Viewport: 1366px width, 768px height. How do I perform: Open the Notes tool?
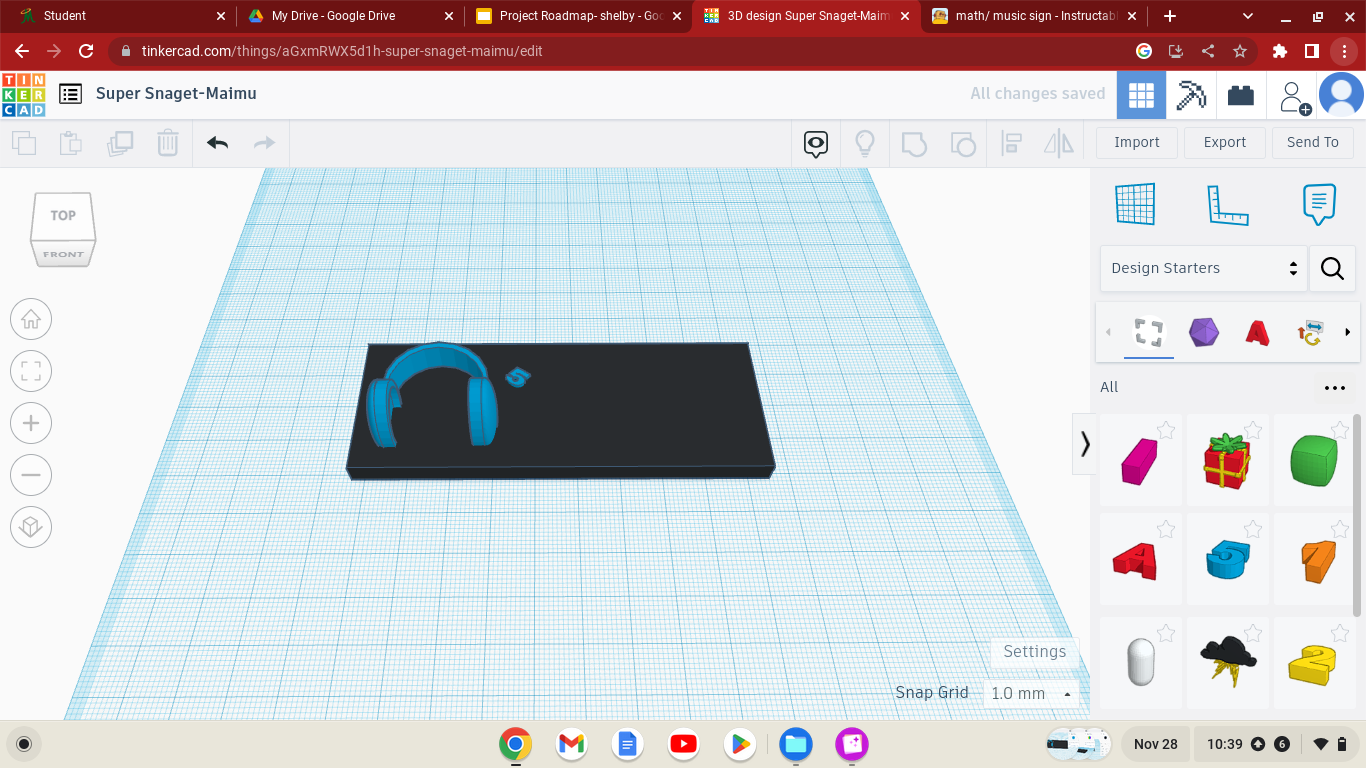1317,203
